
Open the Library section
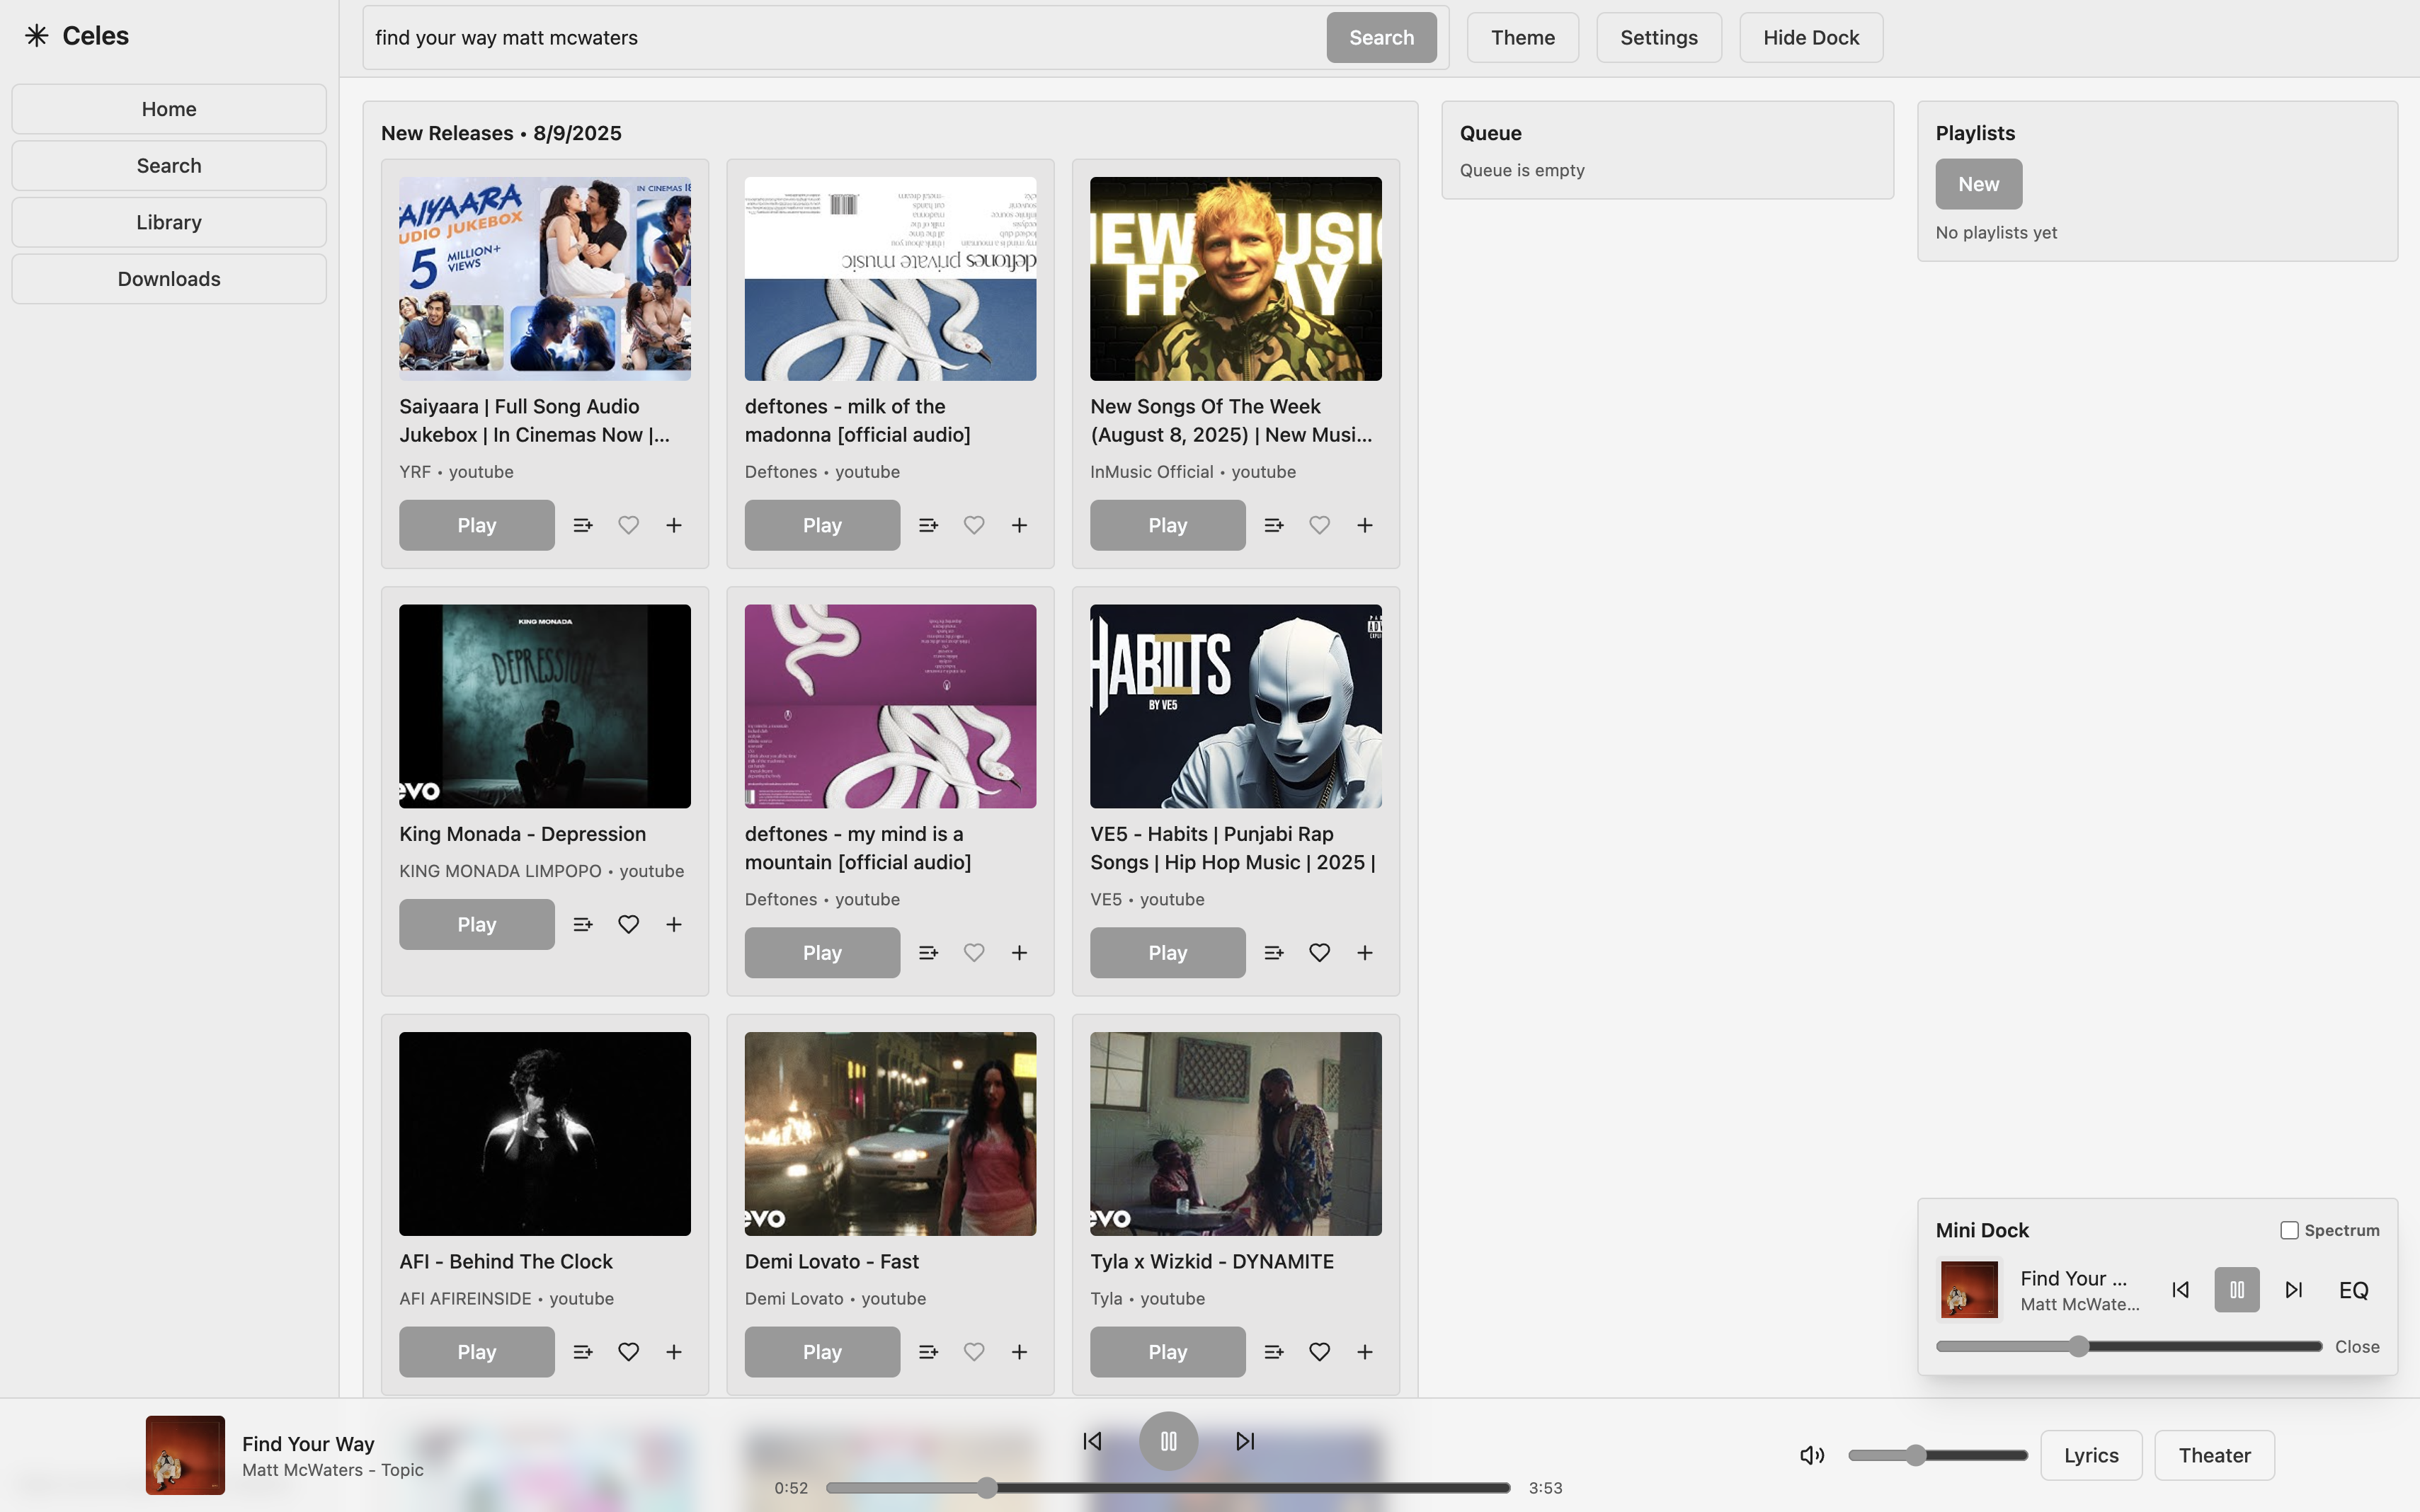169,222
